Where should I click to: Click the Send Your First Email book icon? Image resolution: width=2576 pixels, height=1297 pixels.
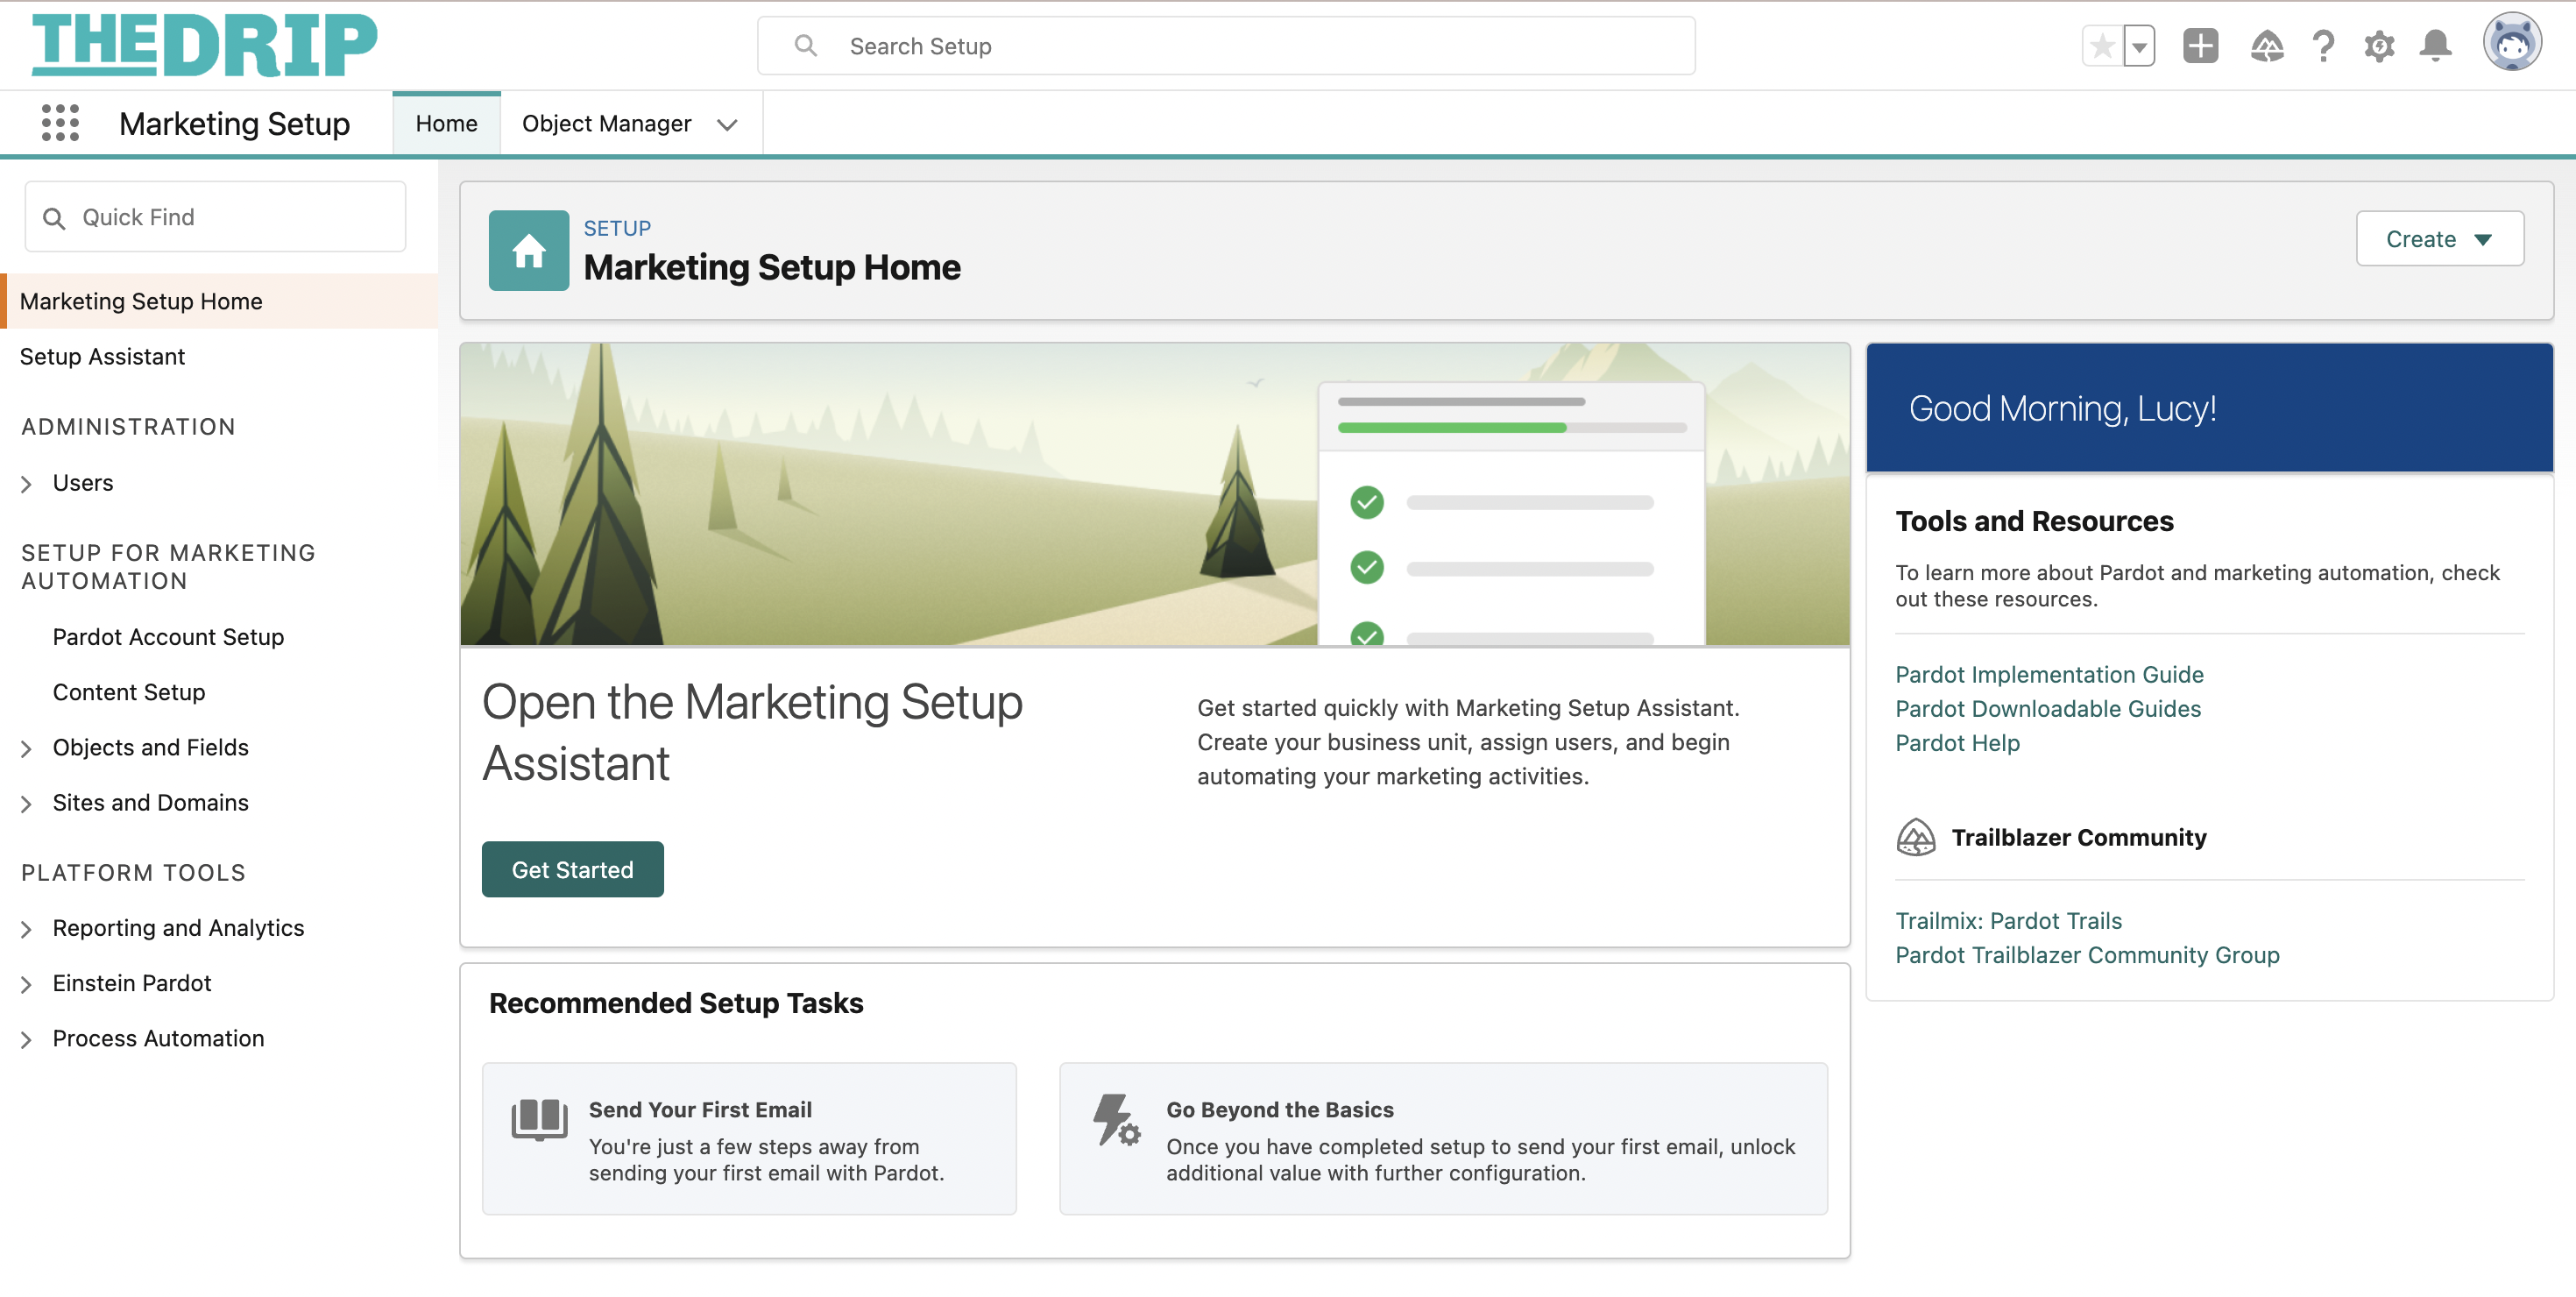coord(539,1120)
